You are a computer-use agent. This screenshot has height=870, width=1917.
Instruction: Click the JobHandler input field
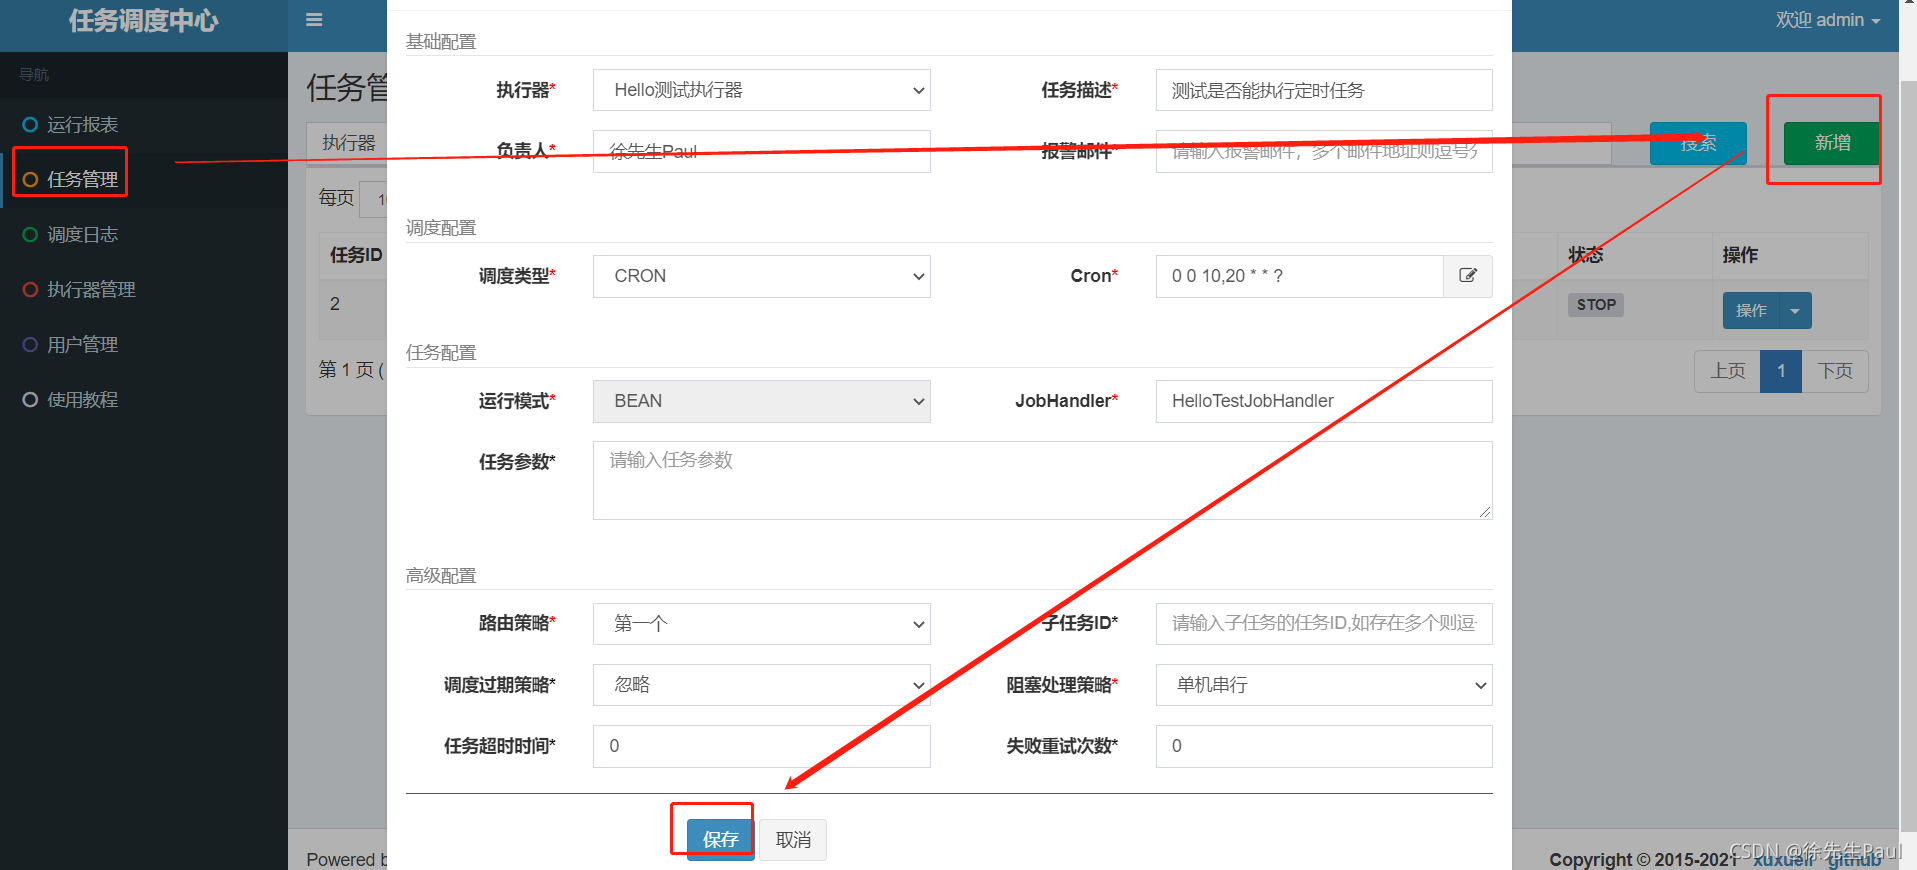(1324, 401)
